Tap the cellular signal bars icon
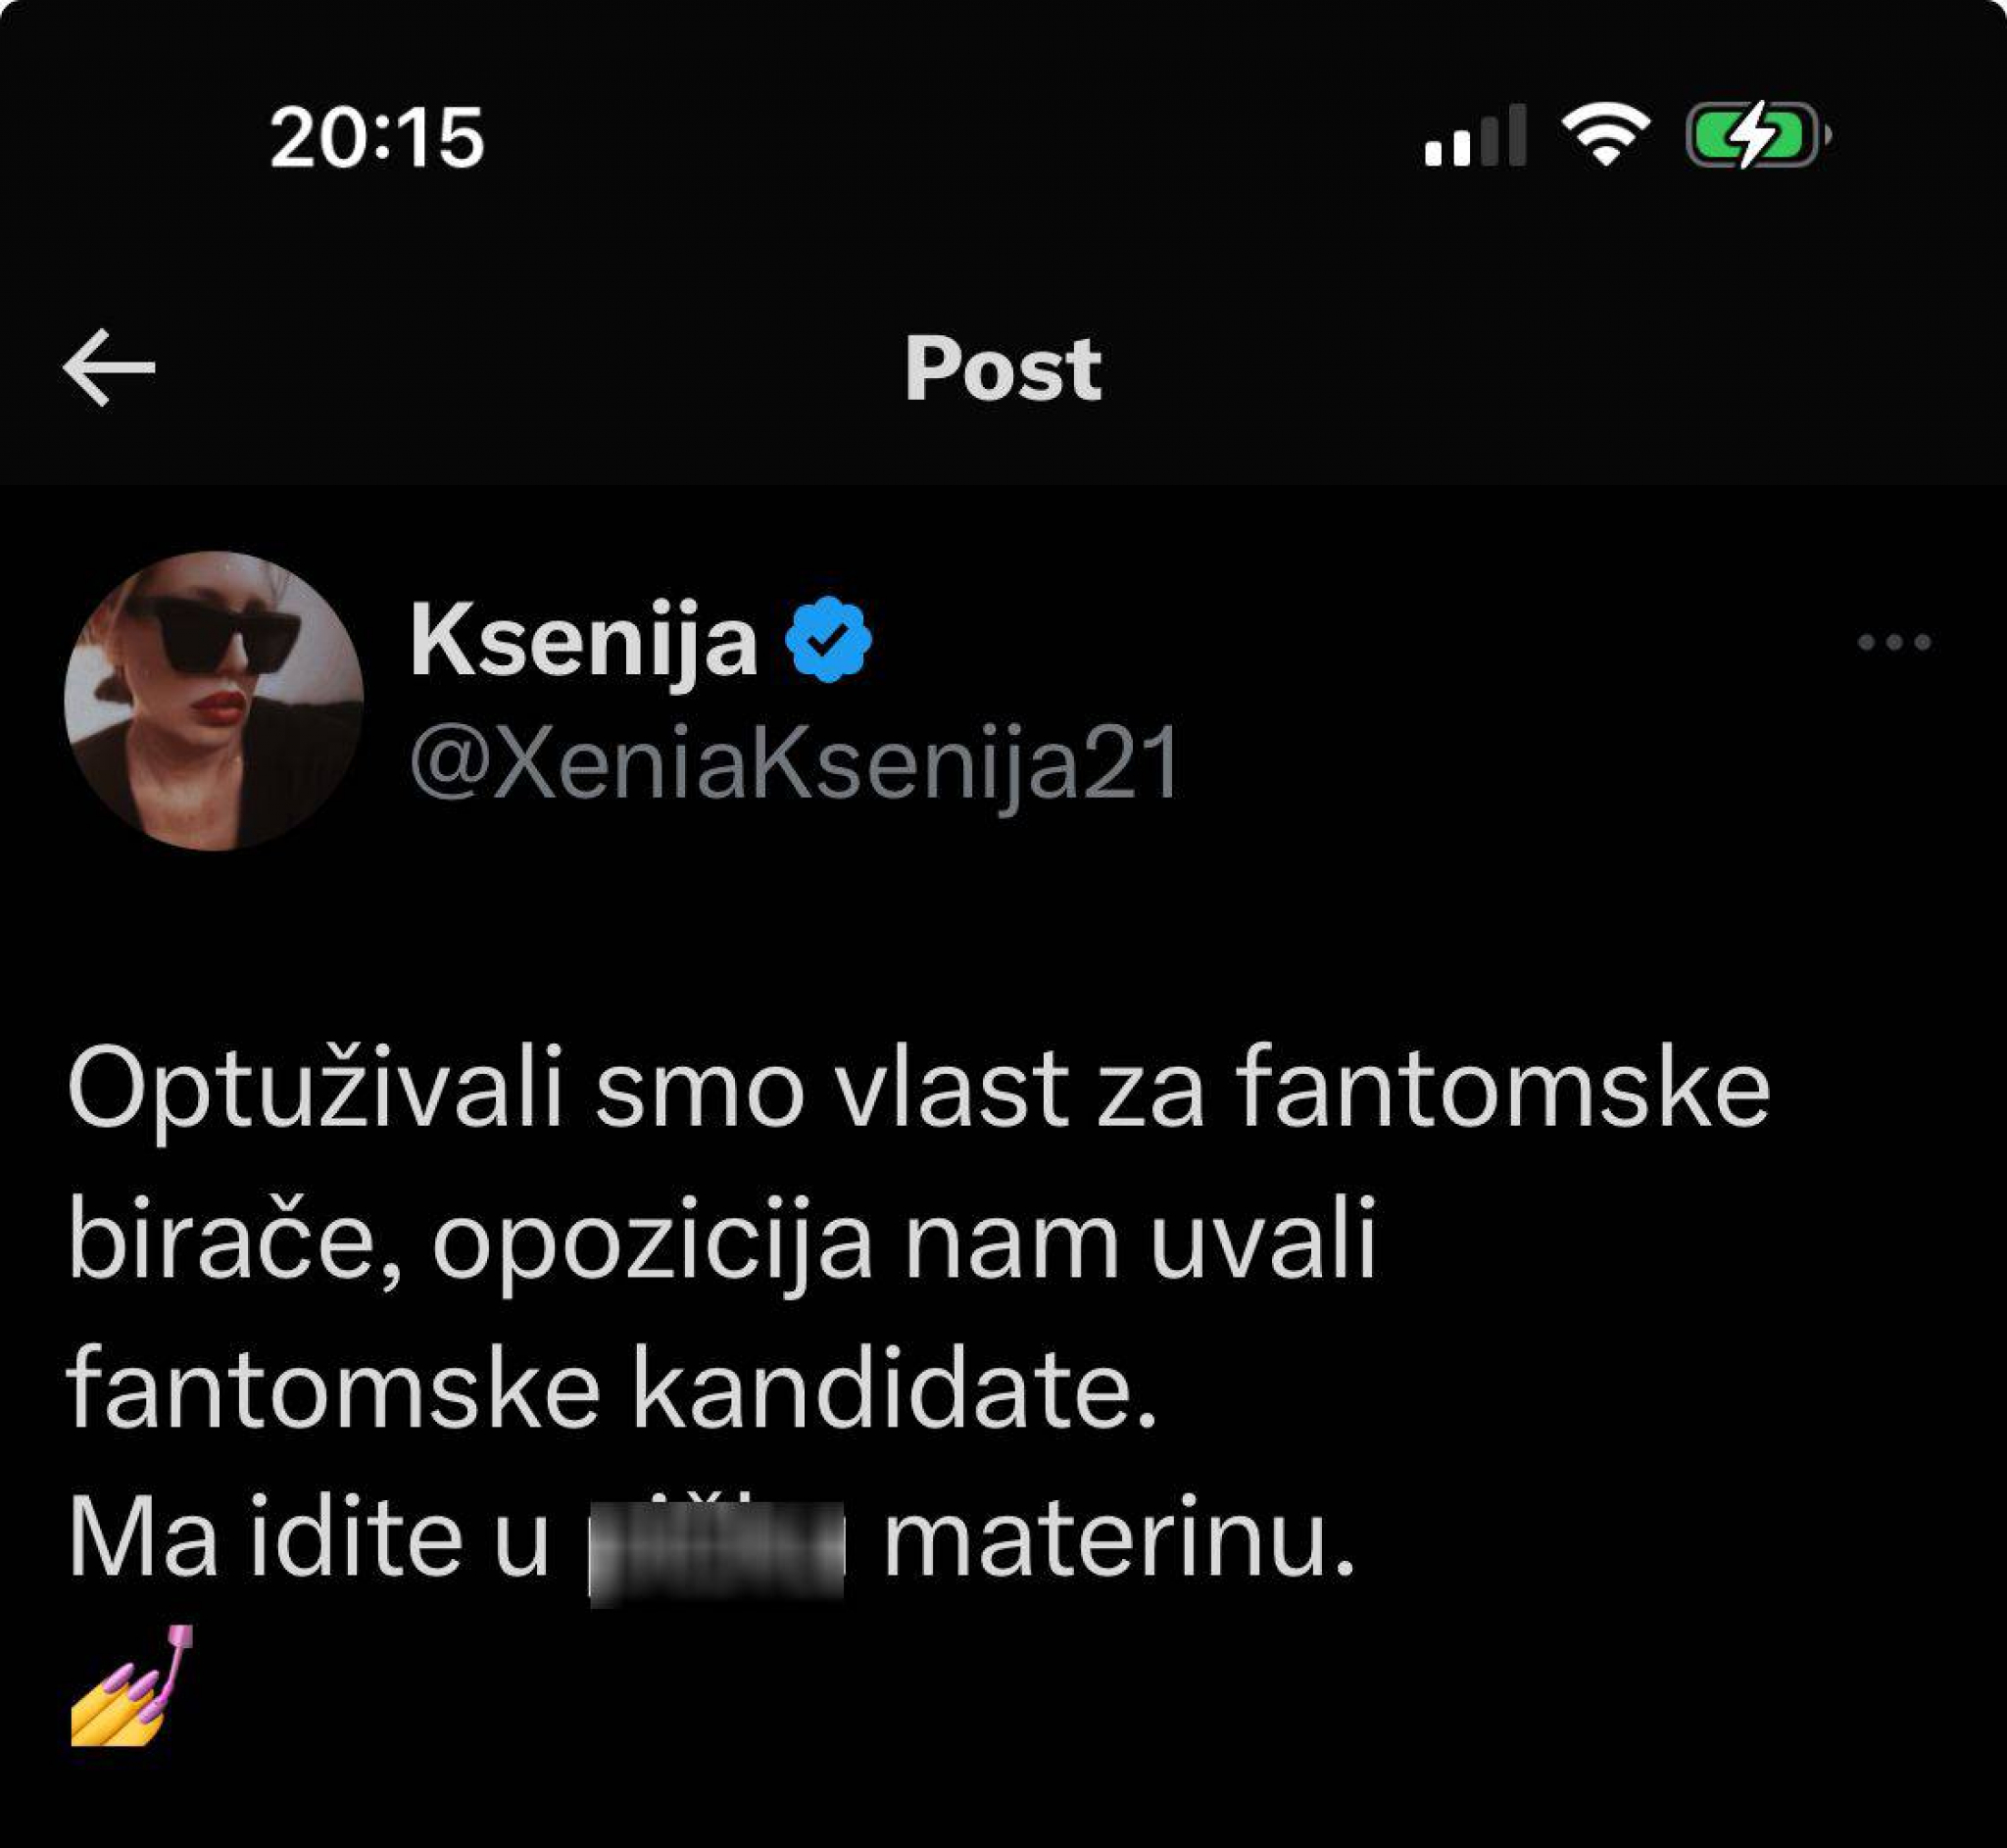Screen dimensions: 2007x1848 [x=1475, y=136]
